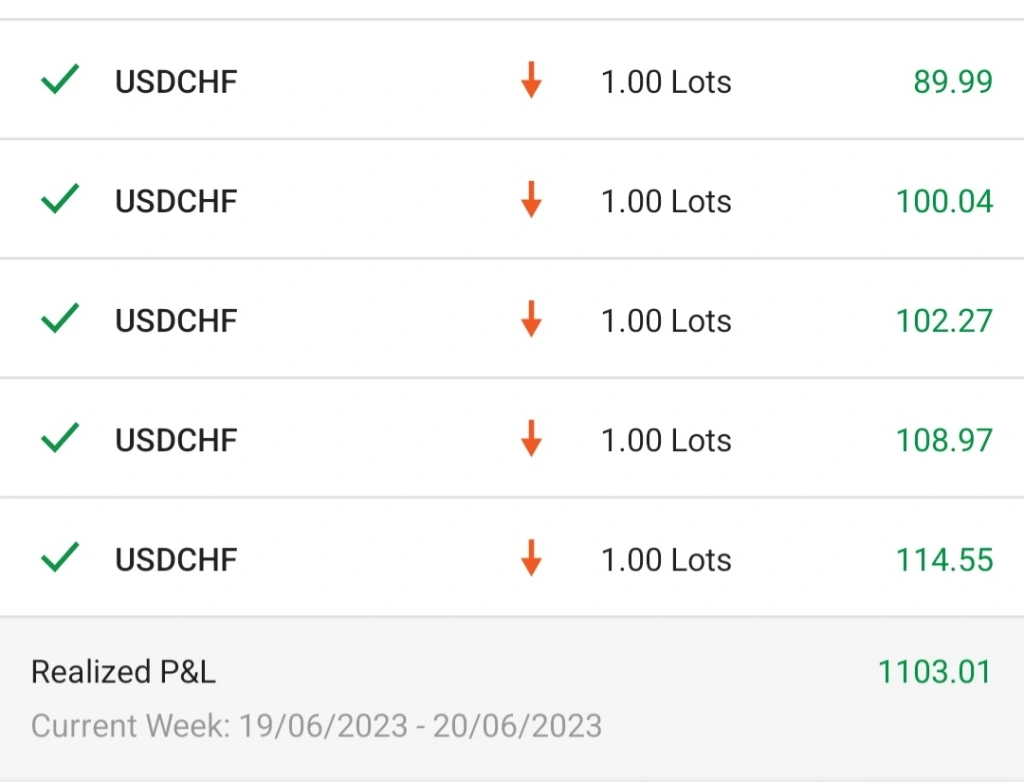Open the USDCHF trade with 100.04 profit
Image resolution: width=1024 pixels, height=782 pixels.
tap(512, 199)
